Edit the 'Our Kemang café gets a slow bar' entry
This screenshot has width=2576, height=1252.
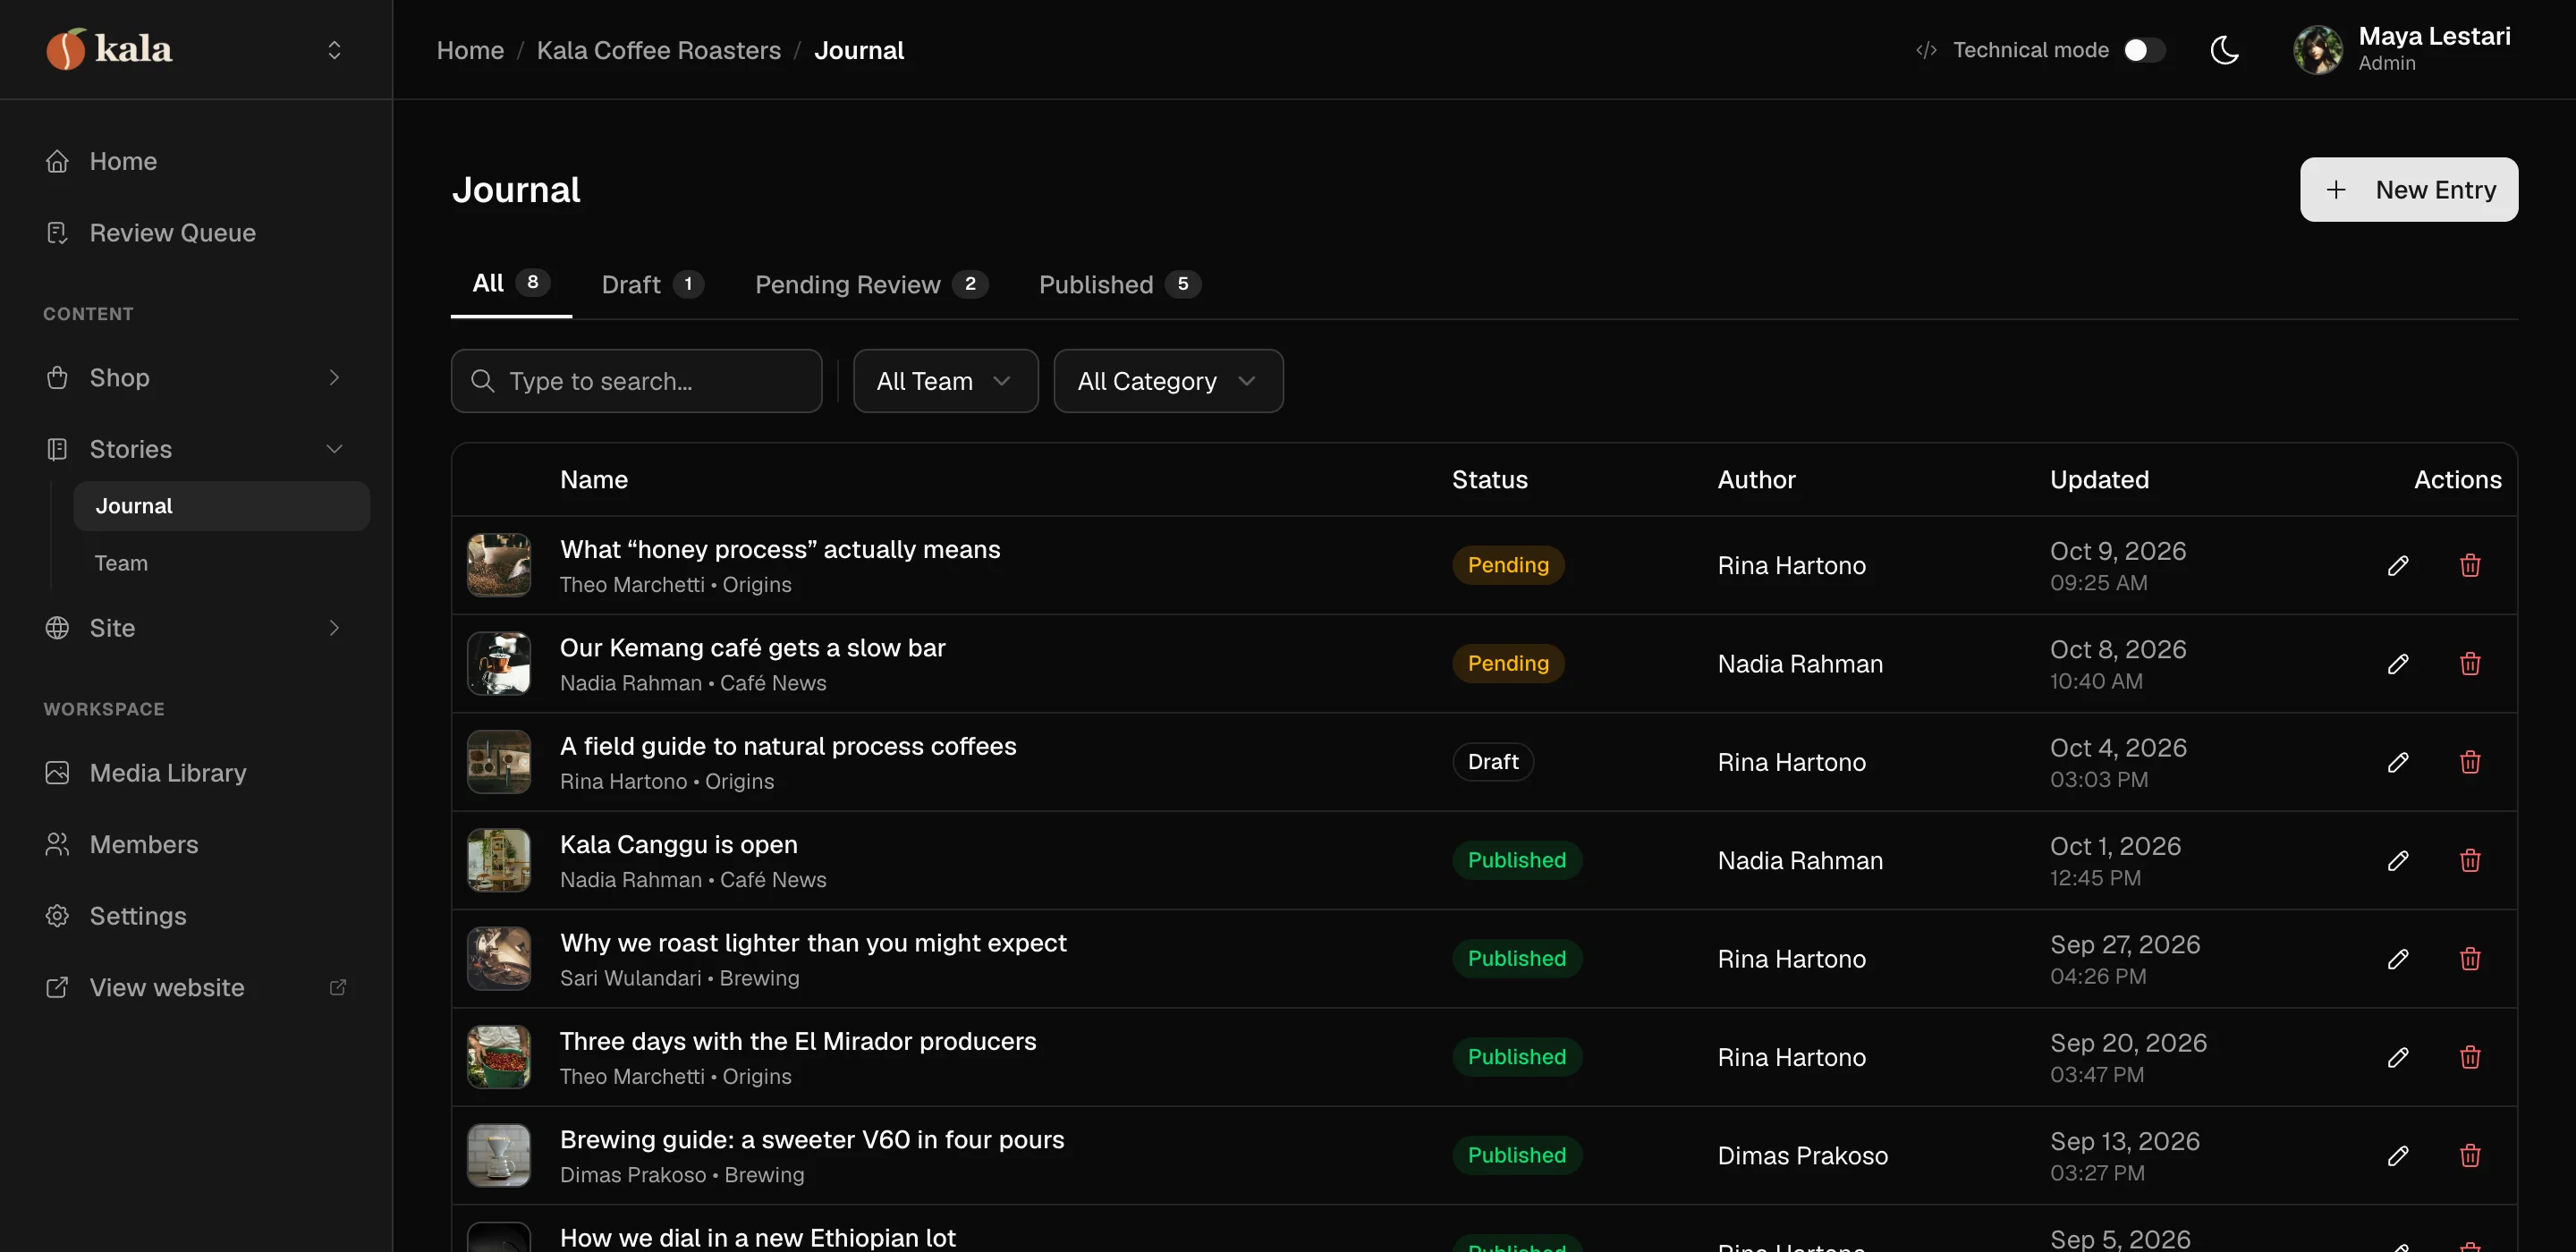click(2398, 664)
